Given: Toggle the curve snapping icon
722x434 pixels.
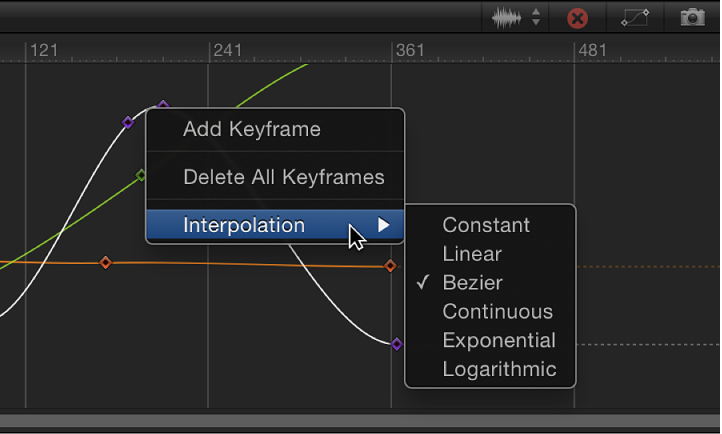Looking at the screenshot, I should (635, 18).
